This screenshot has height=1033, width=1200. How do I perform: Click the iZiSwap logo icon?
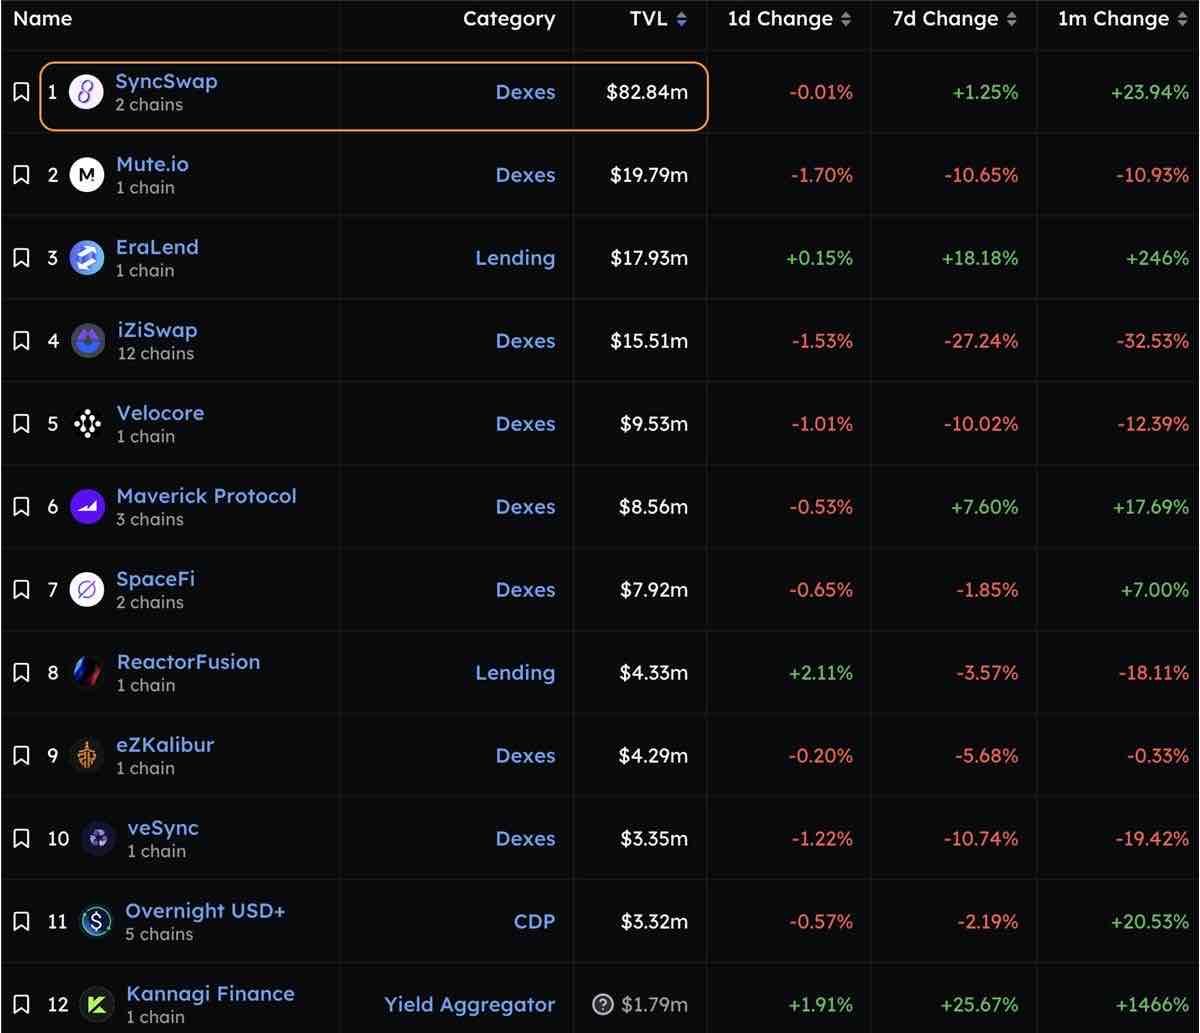(x=88, y=341)
